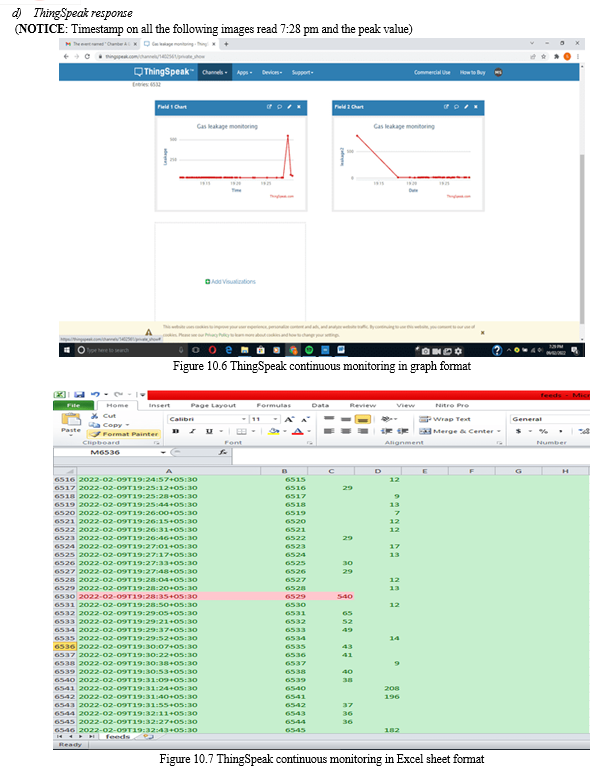Open Field 2 Chart in new window icon

(447, 107)
